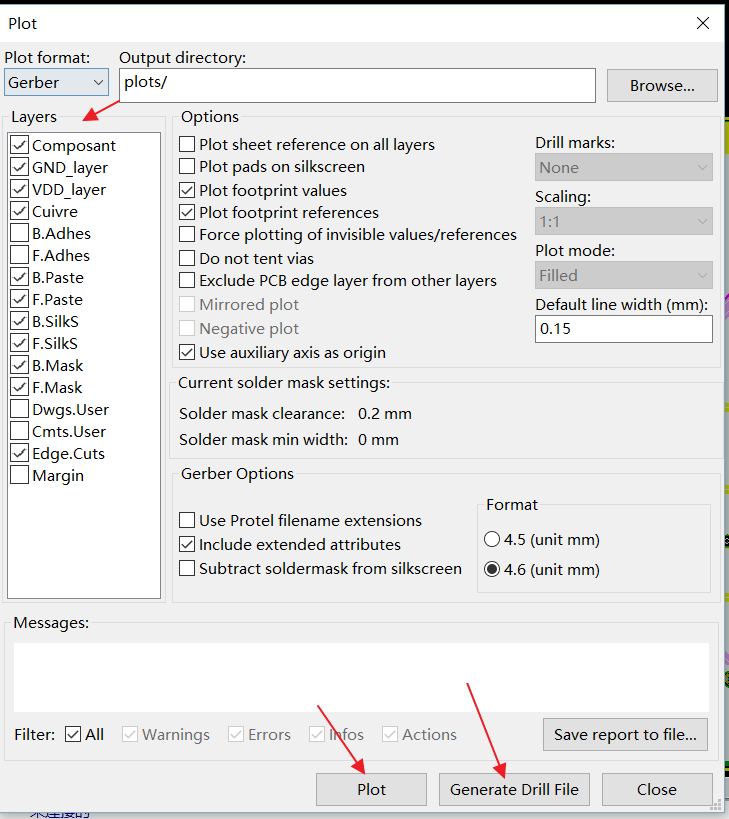The image size is (729, 819).
Task: Toggle the GND_layer checkbox
Action: 19,168
